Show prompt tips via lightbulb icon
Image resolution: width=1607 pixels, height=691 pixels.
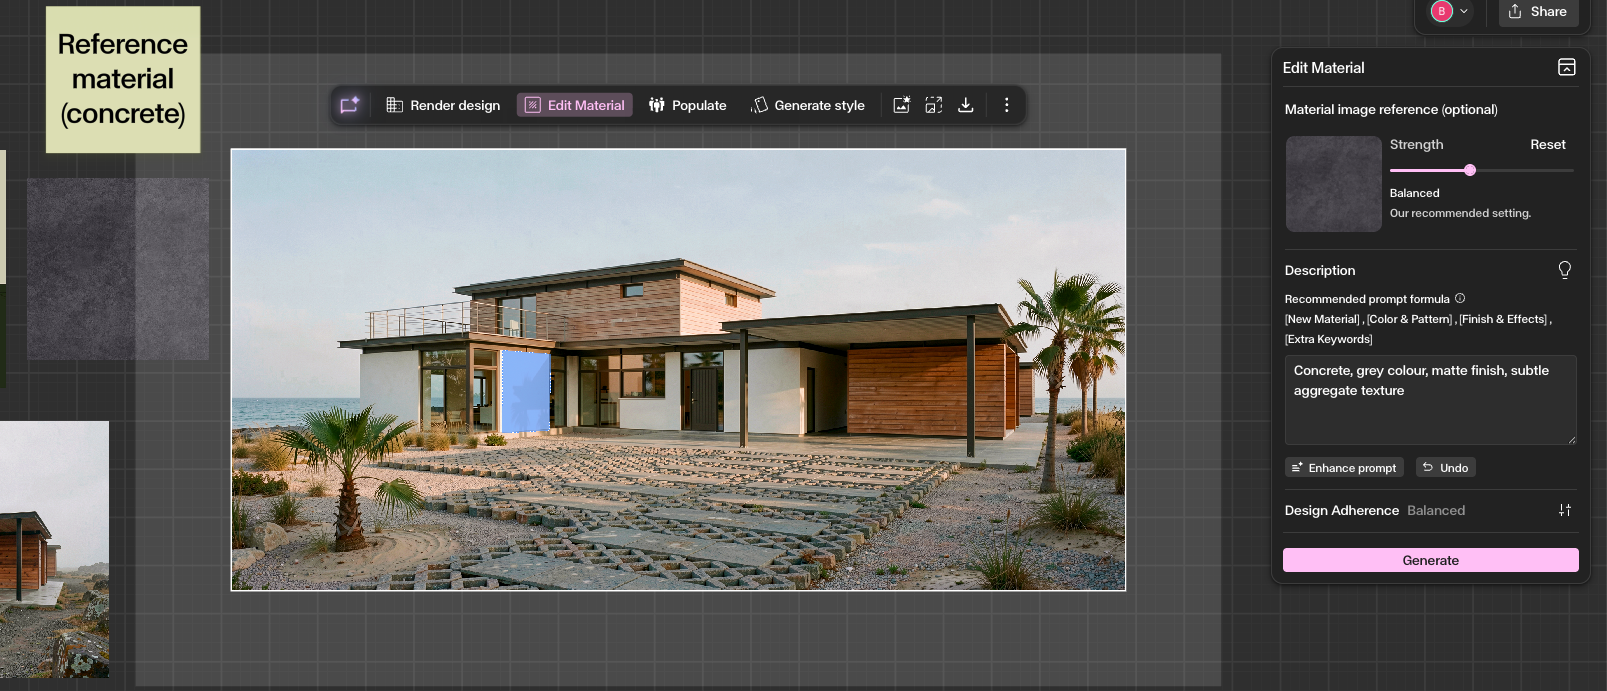click(1564, 270)
